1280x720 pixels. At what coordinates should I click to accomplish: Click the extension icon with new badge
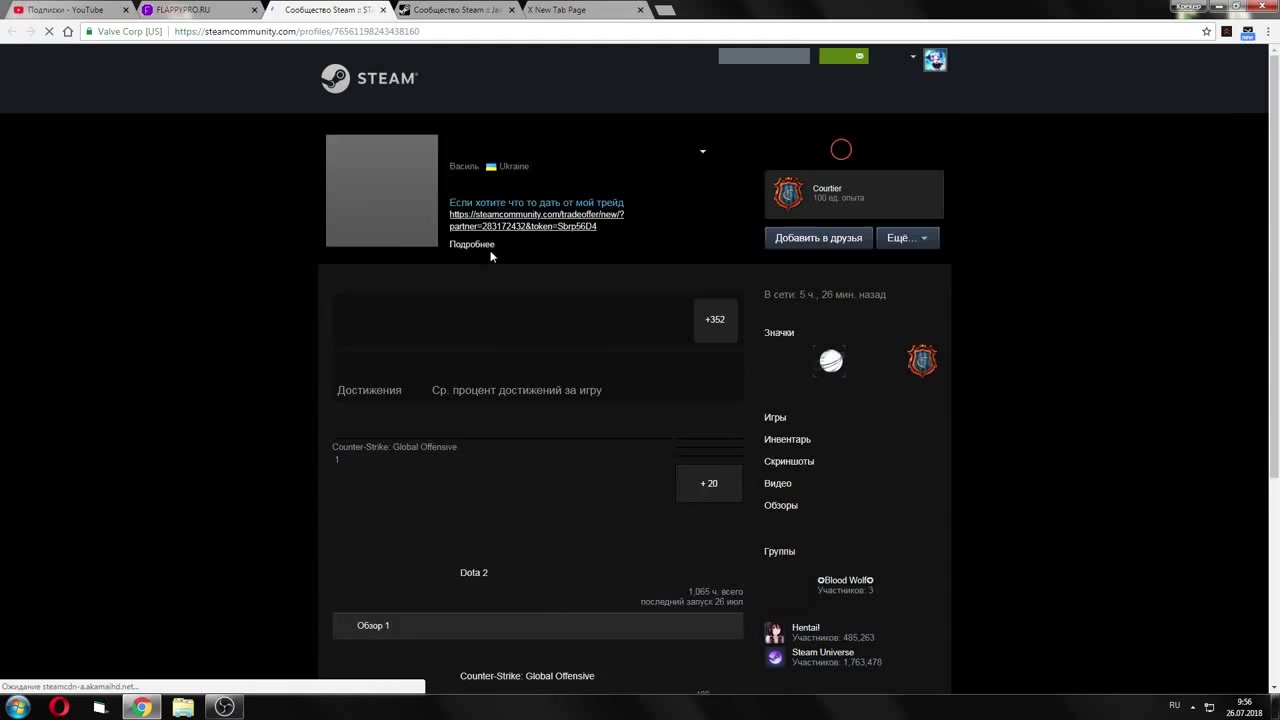1247,32
